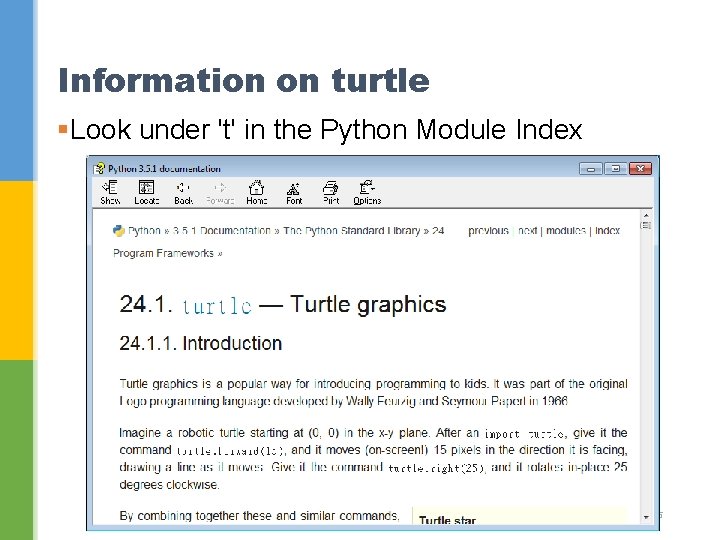The height and width of the screenshot is (540, 720).
Task: Open the 'index' link
Action: [608, 231]
